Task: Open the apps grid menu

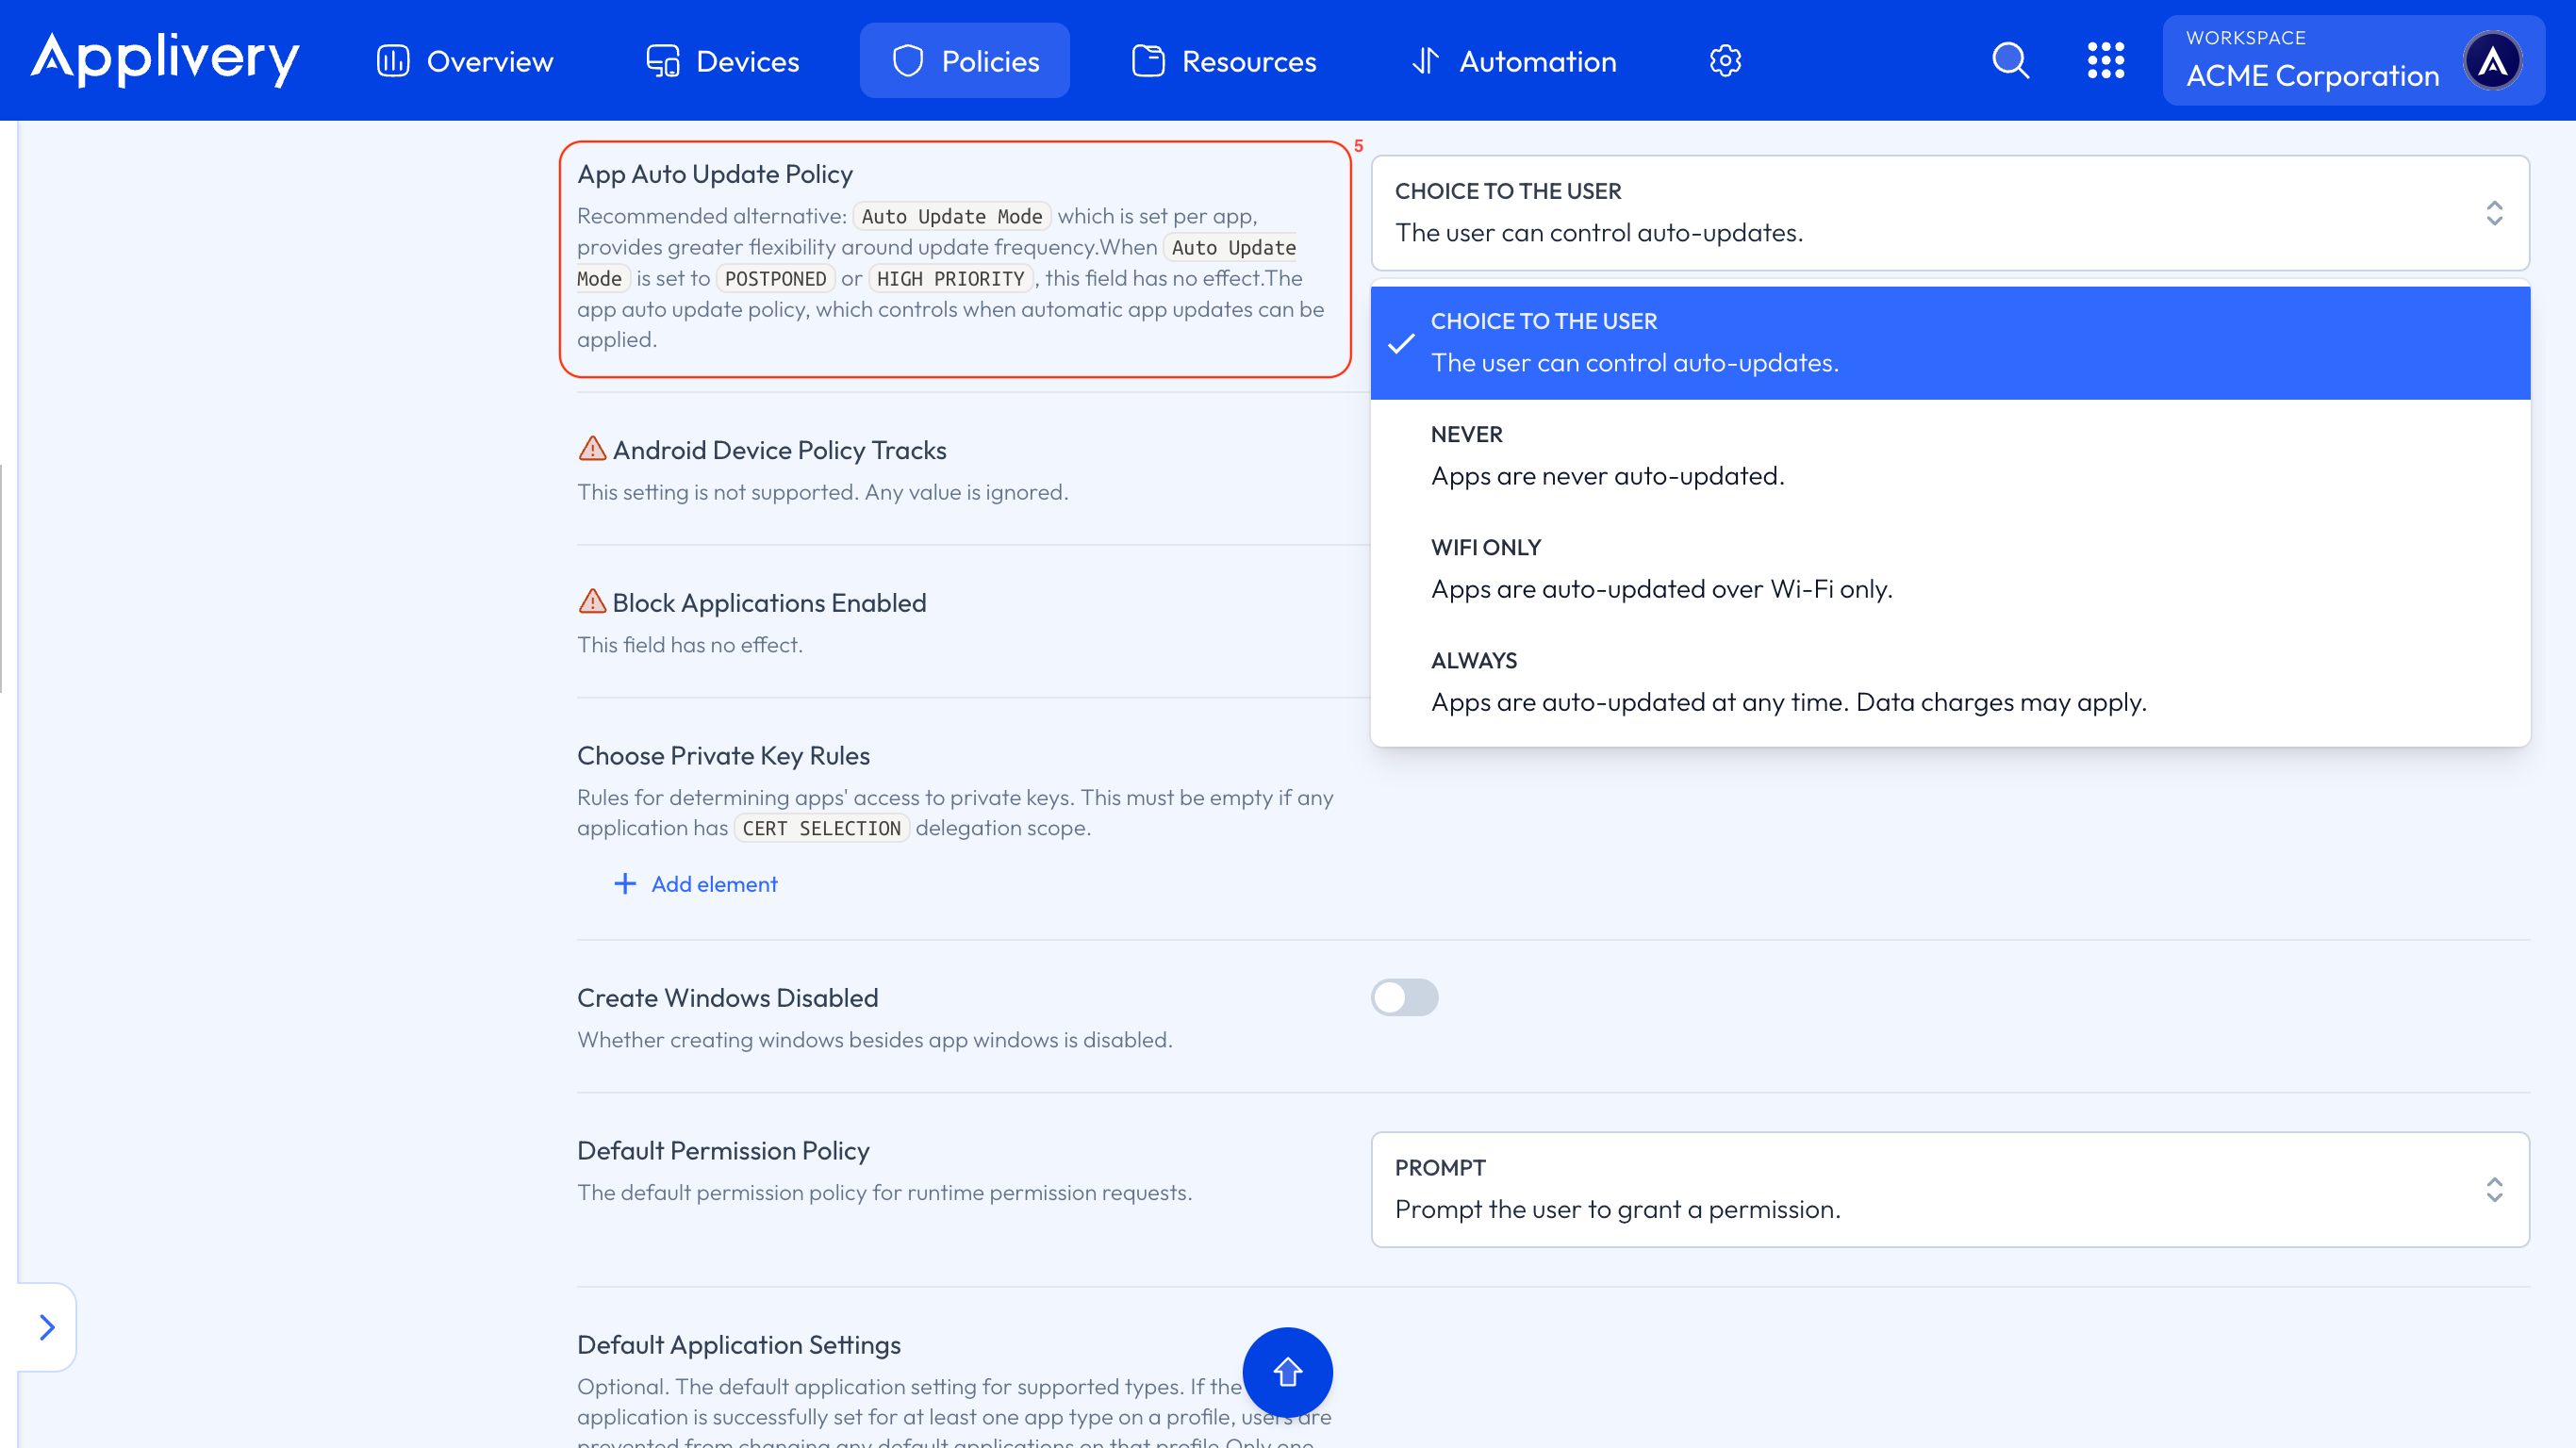Action: point(2107,60)
